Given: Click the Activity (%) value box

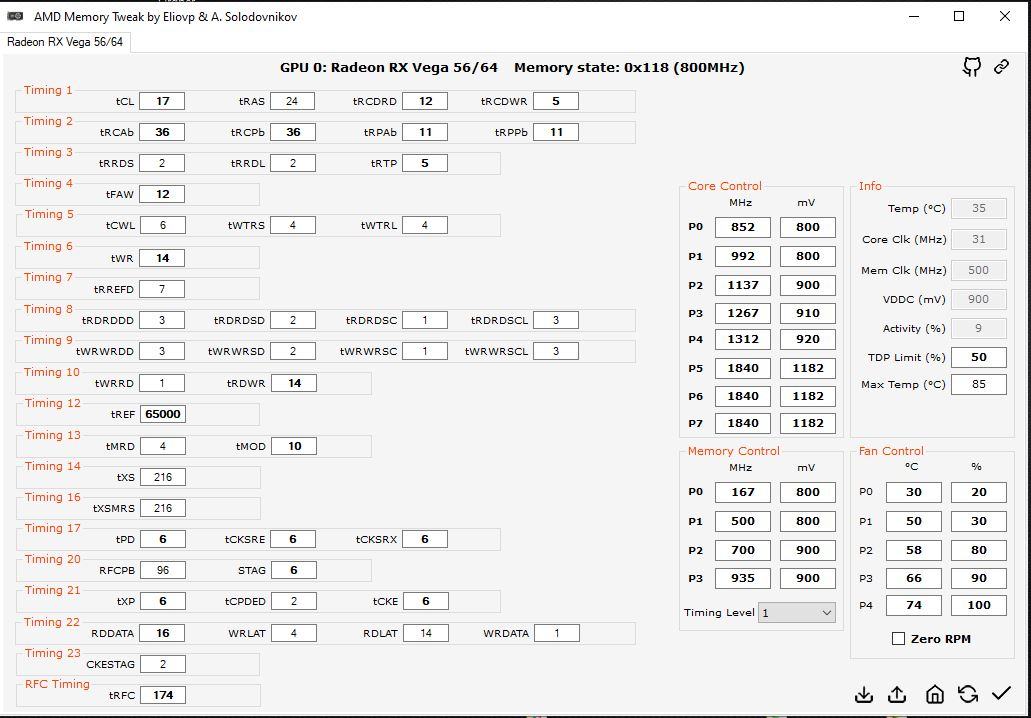Looking at the screenshot, I should [x=978, y=328].
